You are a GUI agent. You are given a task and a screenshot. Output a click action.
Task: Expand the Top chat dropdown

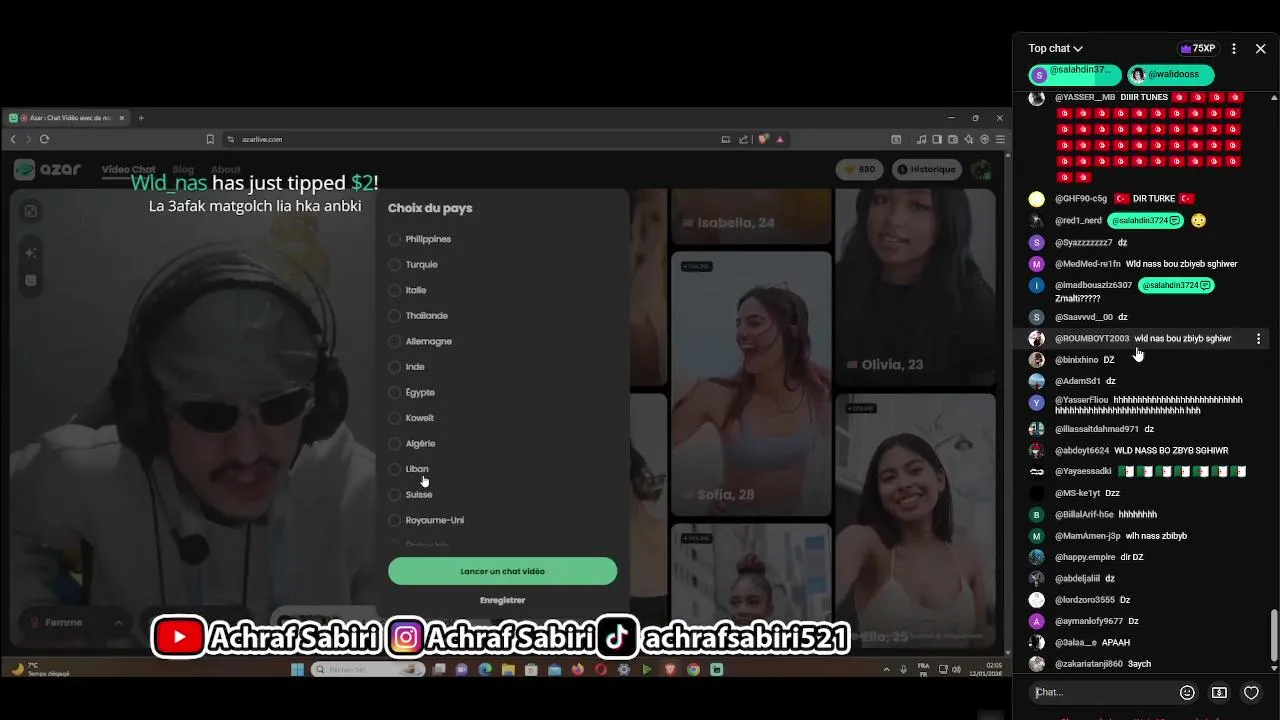(1055, 48)
